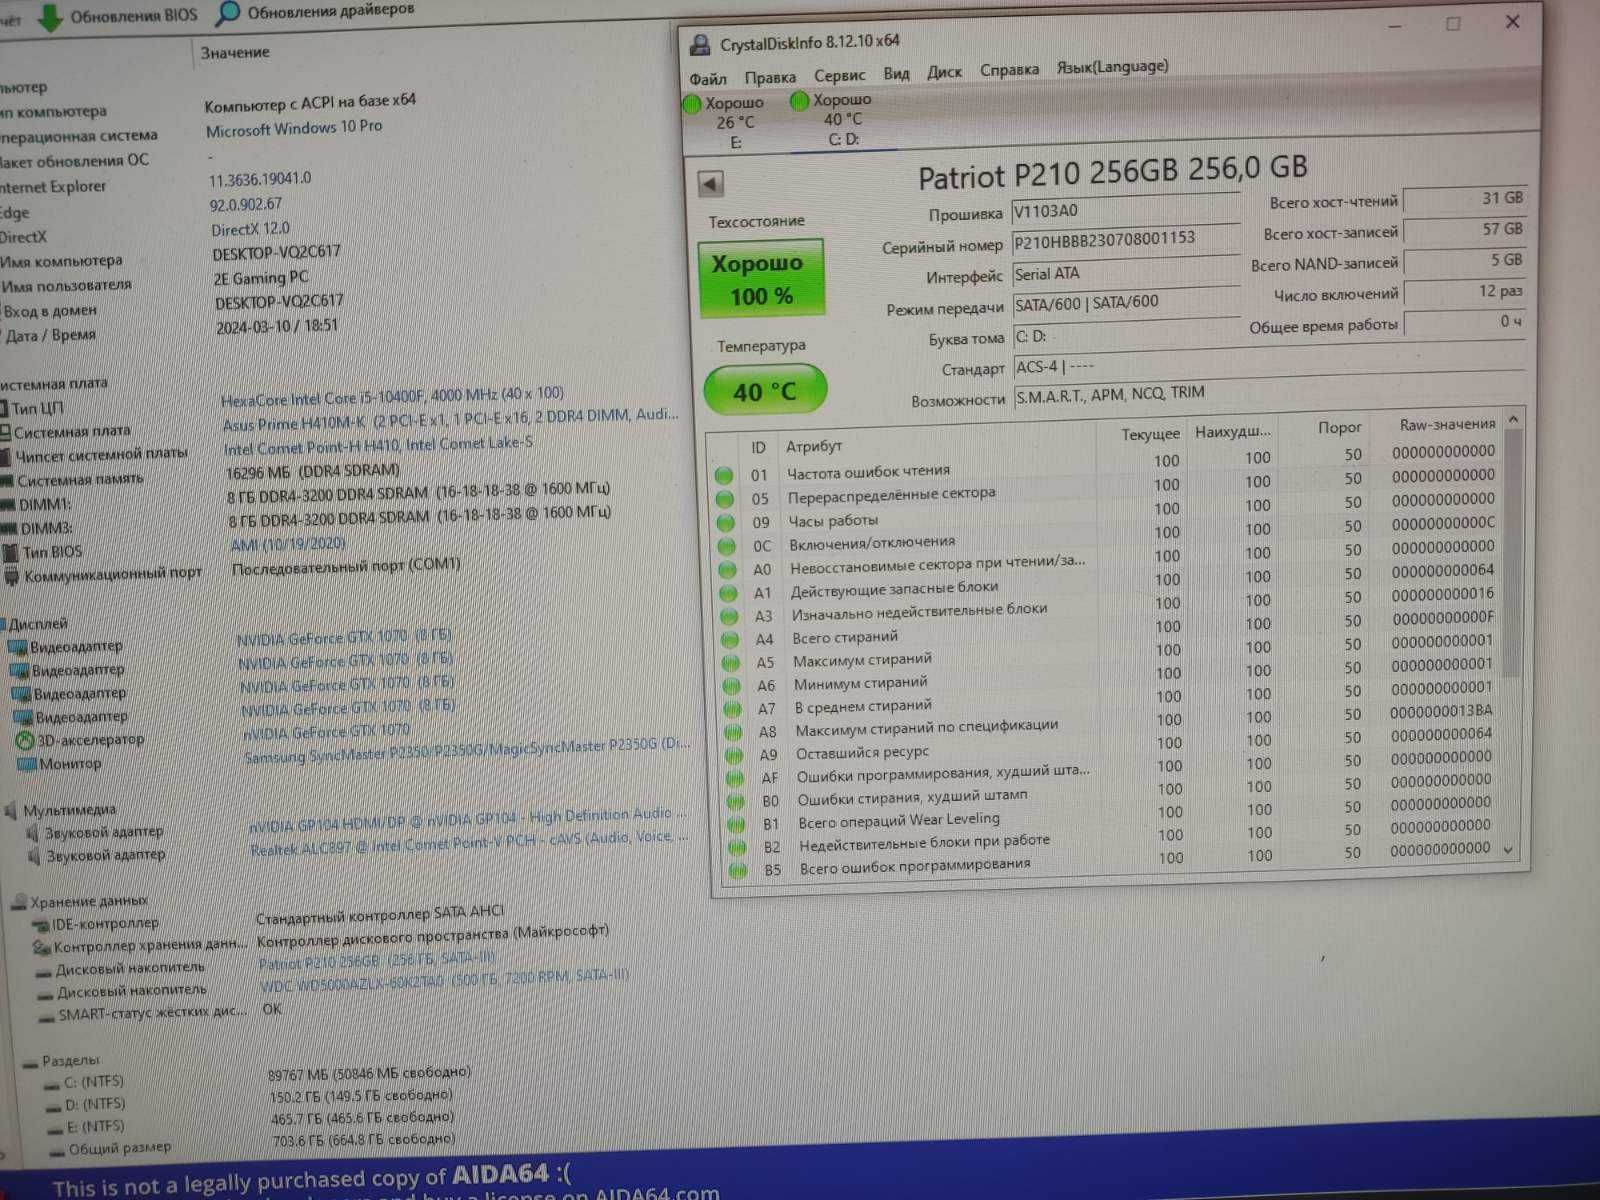This screenshot has width=1600, height=1200.
Task: Click the Прошивка field V1103A0
Action: 1125,211
